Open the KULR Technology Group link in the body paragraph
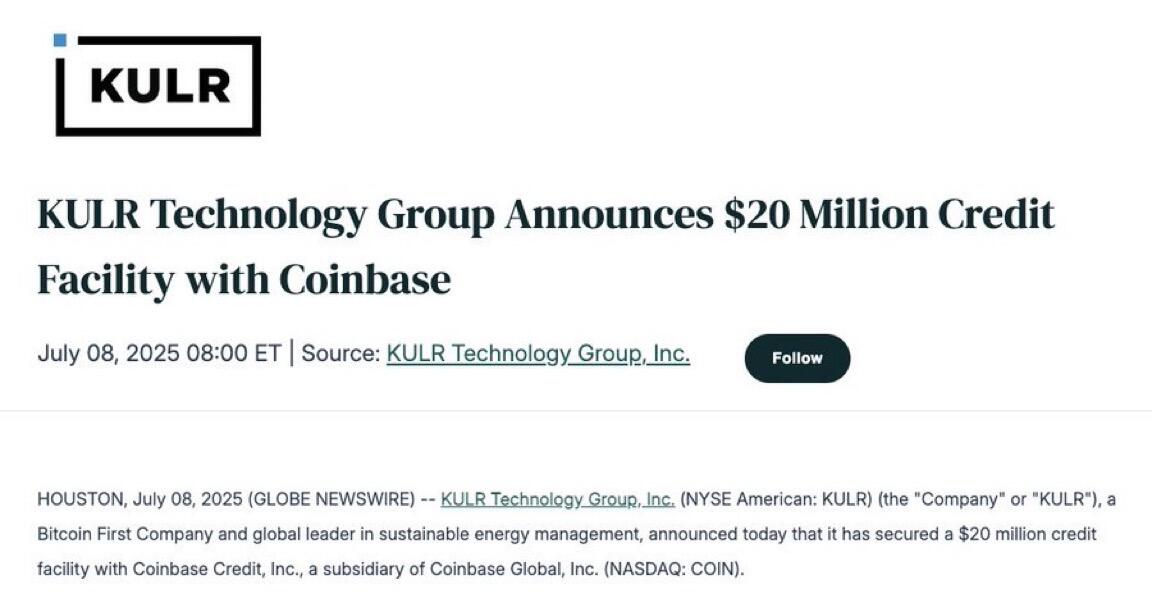The height and width of the screenshot is (598, 1152). click(558, 500)
